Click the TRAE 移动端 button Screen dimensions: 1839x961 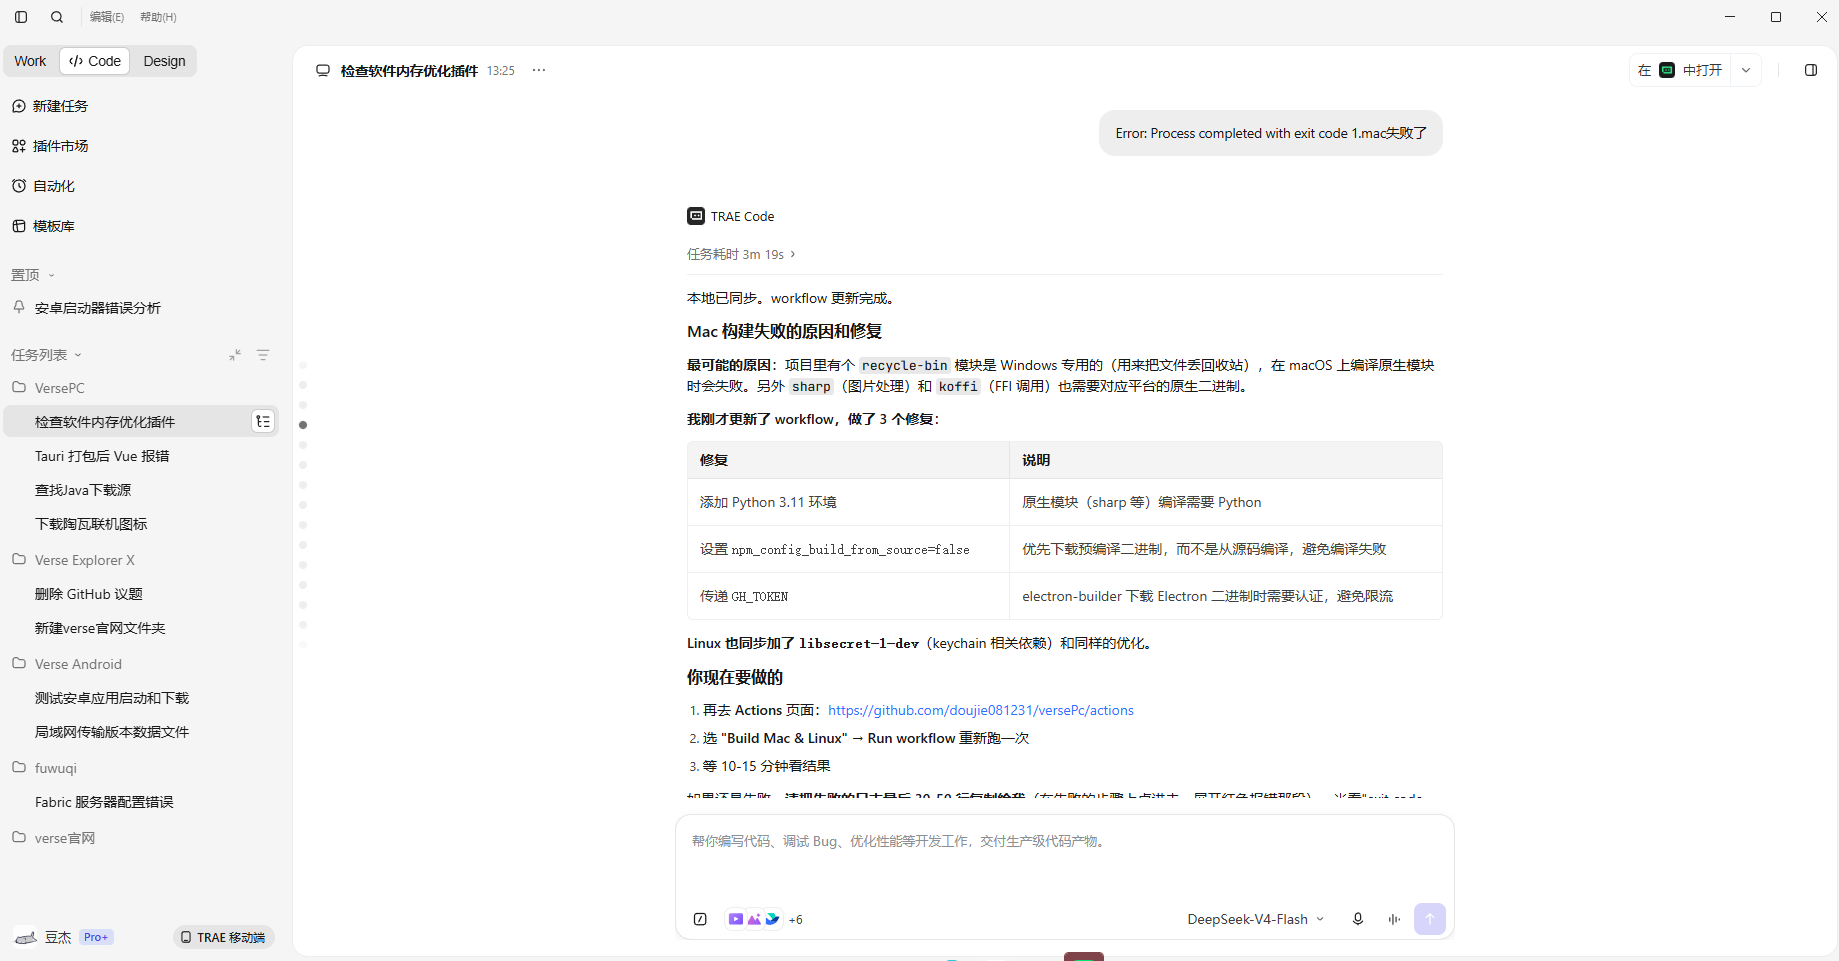[224, 937]
